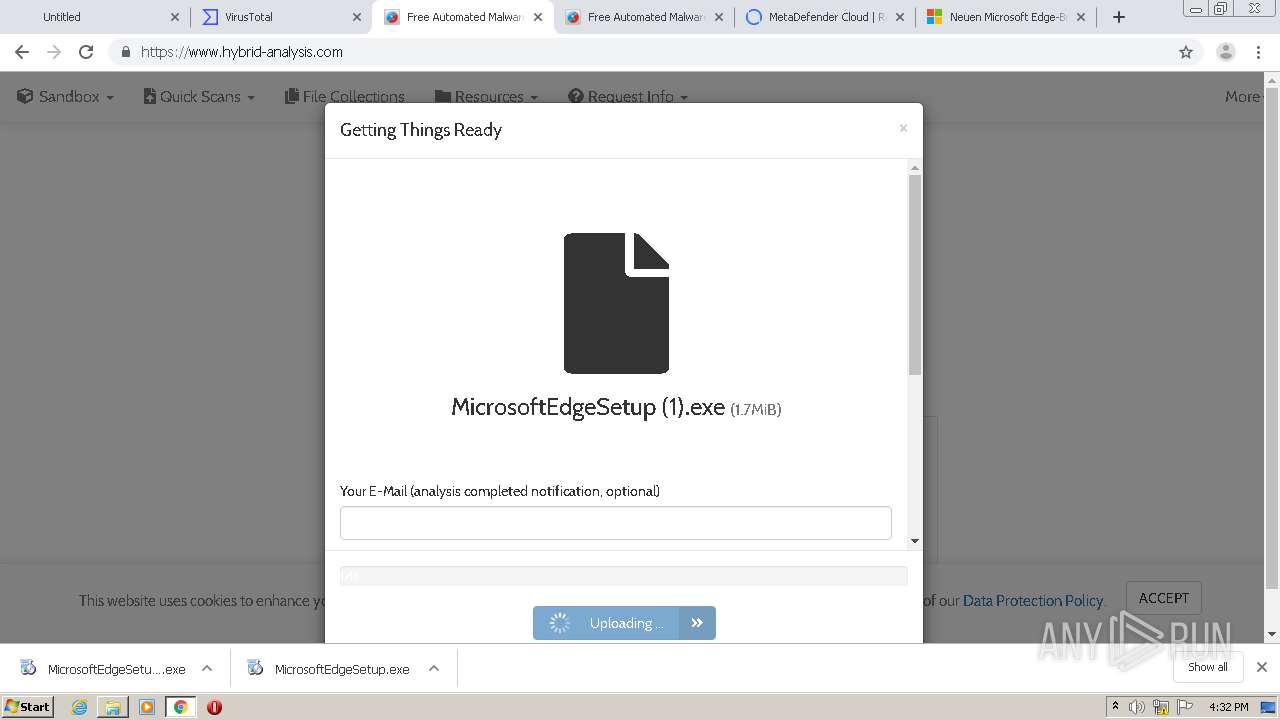
Task: Go forward to next page
Action: (54, 52)
